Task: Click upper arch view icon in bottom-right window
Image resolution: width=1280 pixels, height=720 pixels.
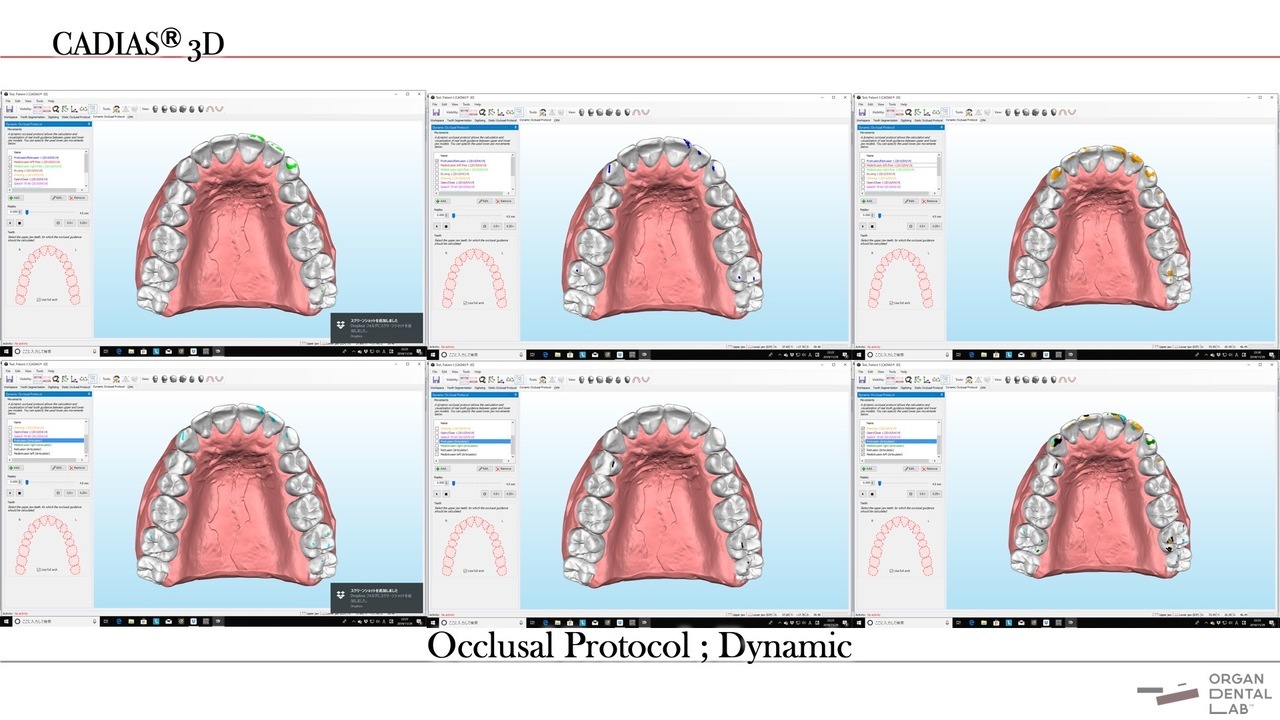Action: click(1063, 380)
